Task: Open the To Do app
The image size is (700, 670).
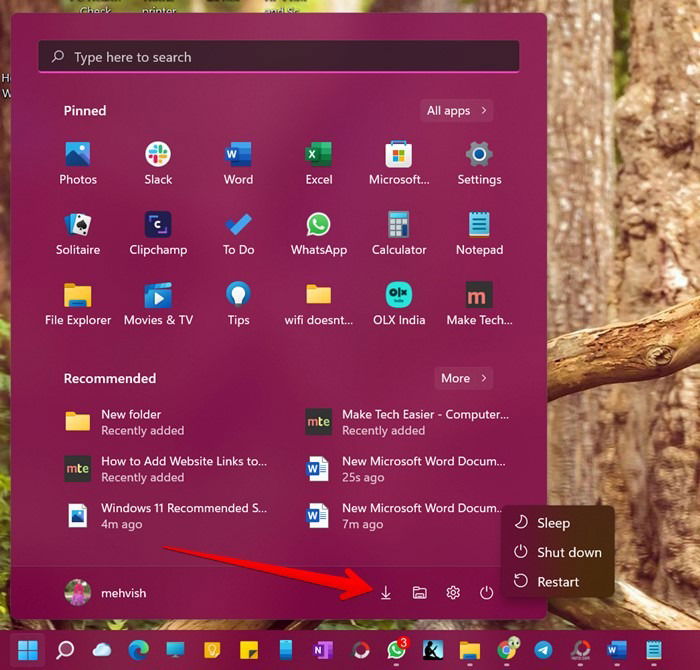Action: click(x=238, y=233)
